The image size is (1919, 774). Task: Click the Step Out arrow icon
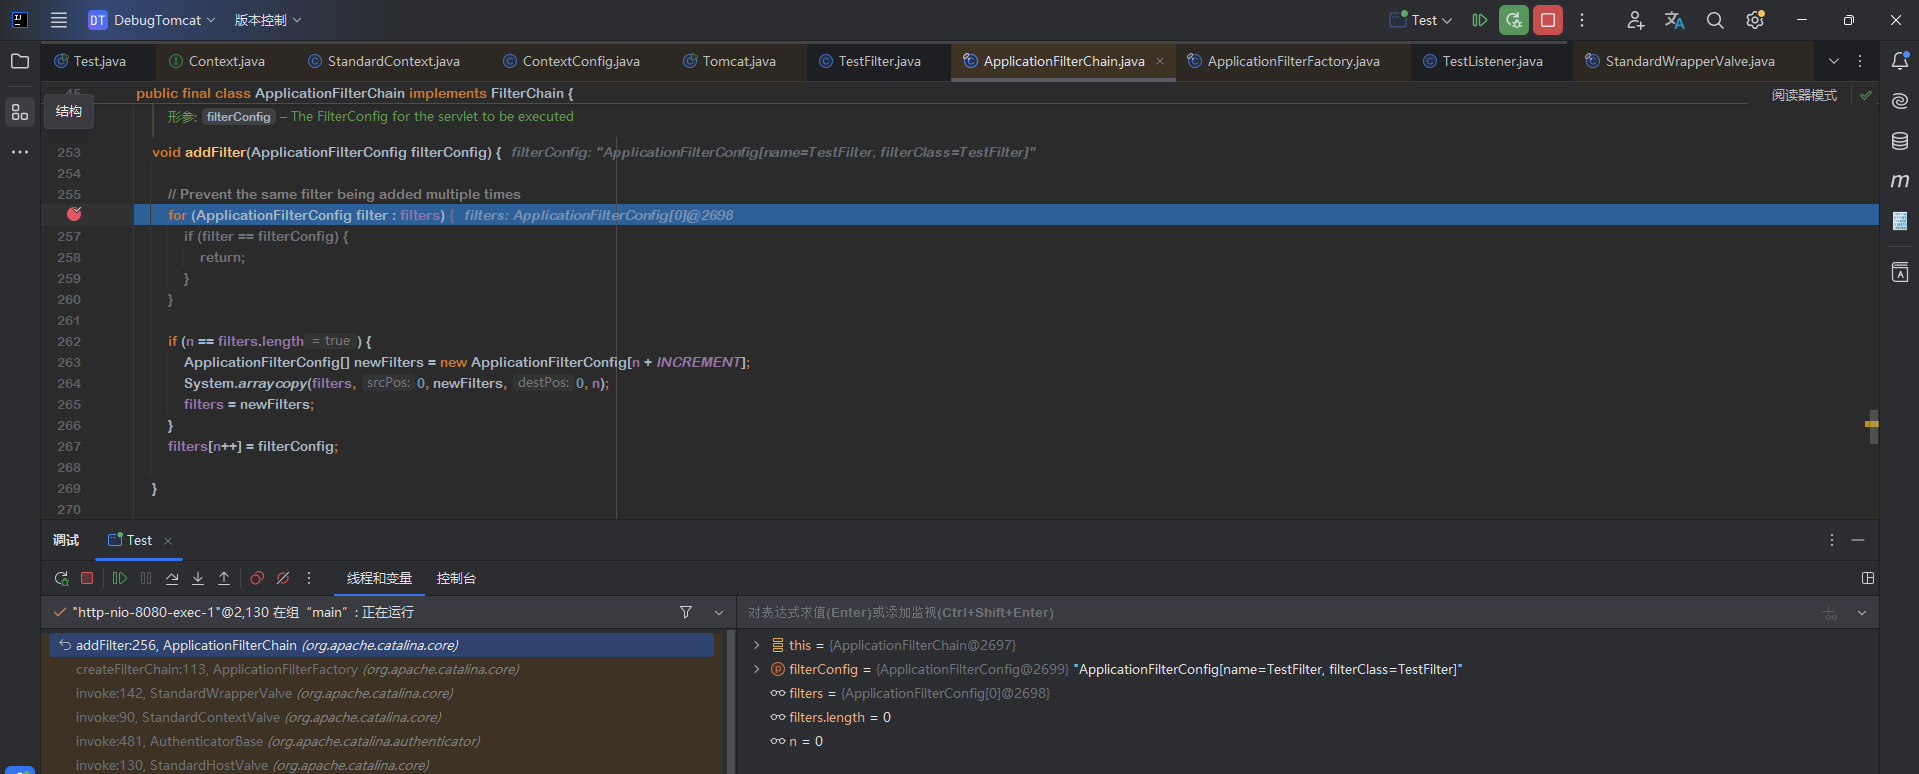(x=224, y=578)
